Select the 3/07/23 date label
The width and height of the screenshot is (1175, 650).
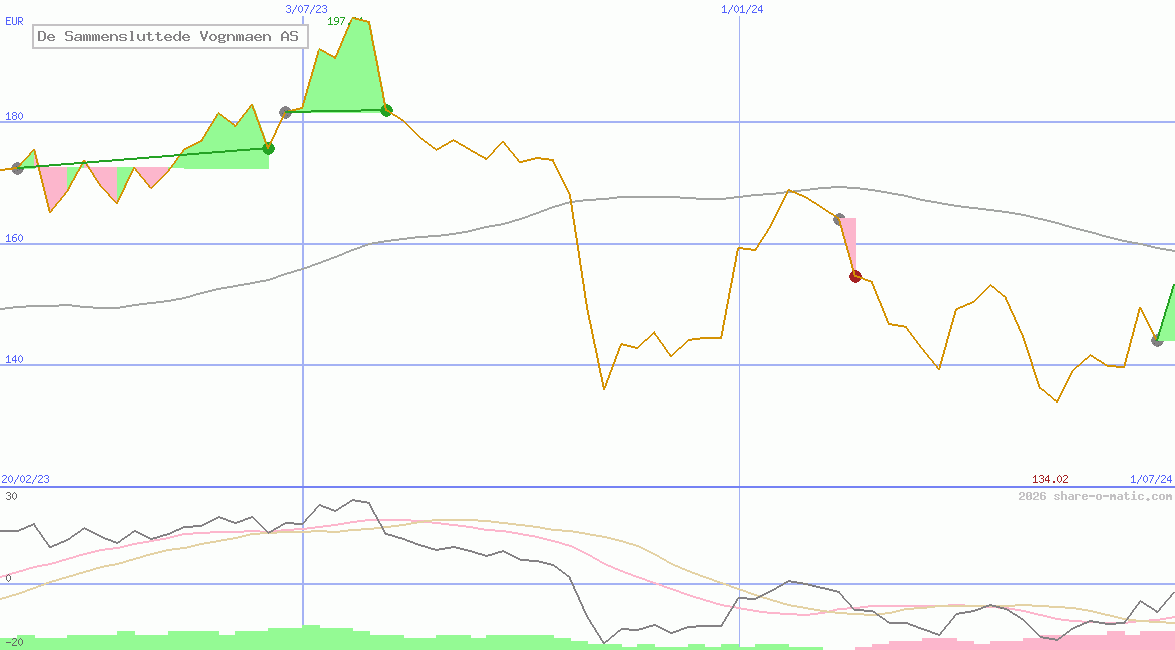pos(306,9)
